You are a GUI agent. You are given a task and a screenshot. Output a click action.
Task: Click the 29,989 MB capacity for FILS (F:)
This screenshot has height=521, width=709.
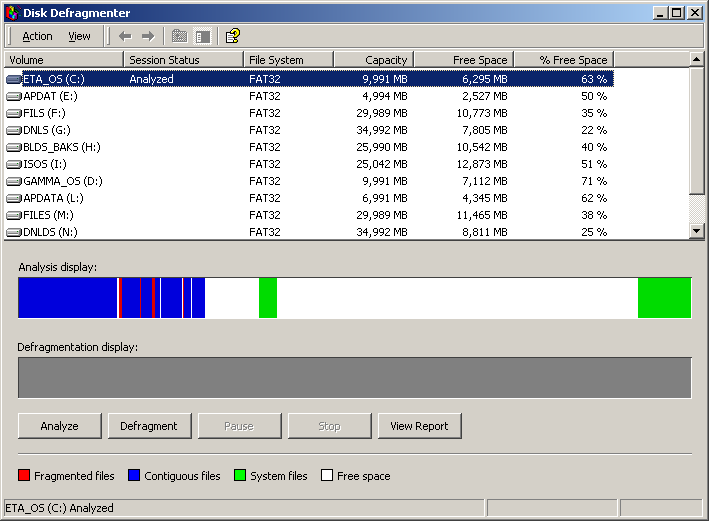pos(382,113)
